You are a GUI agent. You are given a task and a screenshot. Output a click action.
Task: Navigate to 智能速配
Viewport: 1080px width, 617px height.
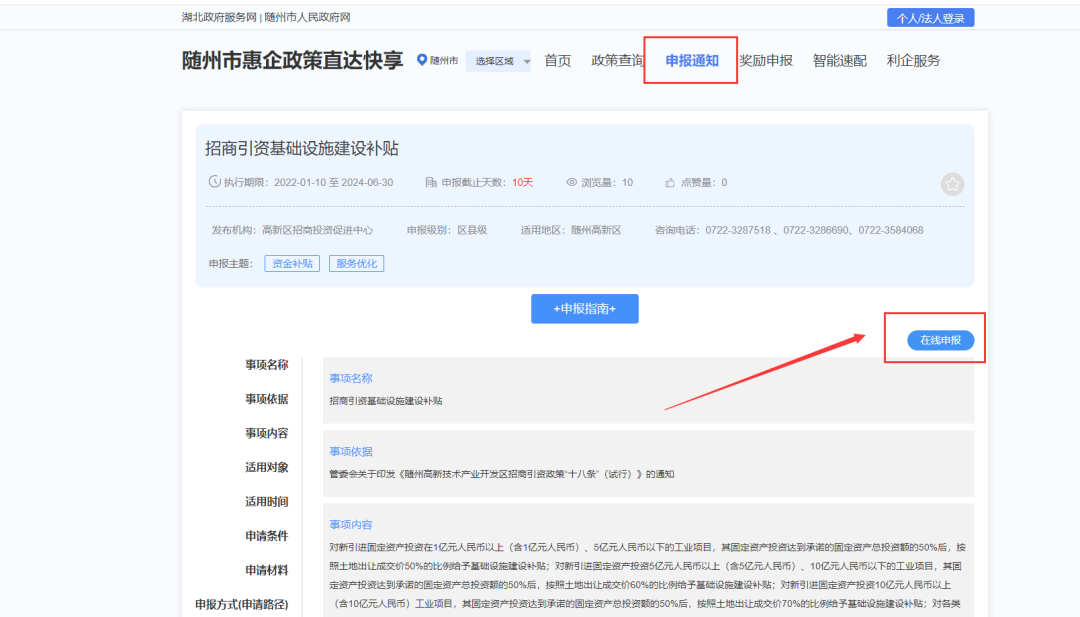click(839, 60)
